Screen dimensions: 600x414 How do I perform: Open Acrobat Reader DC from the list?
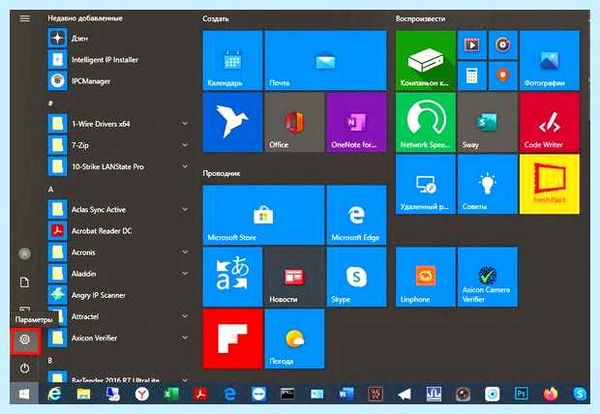click(x=119, y=231)
